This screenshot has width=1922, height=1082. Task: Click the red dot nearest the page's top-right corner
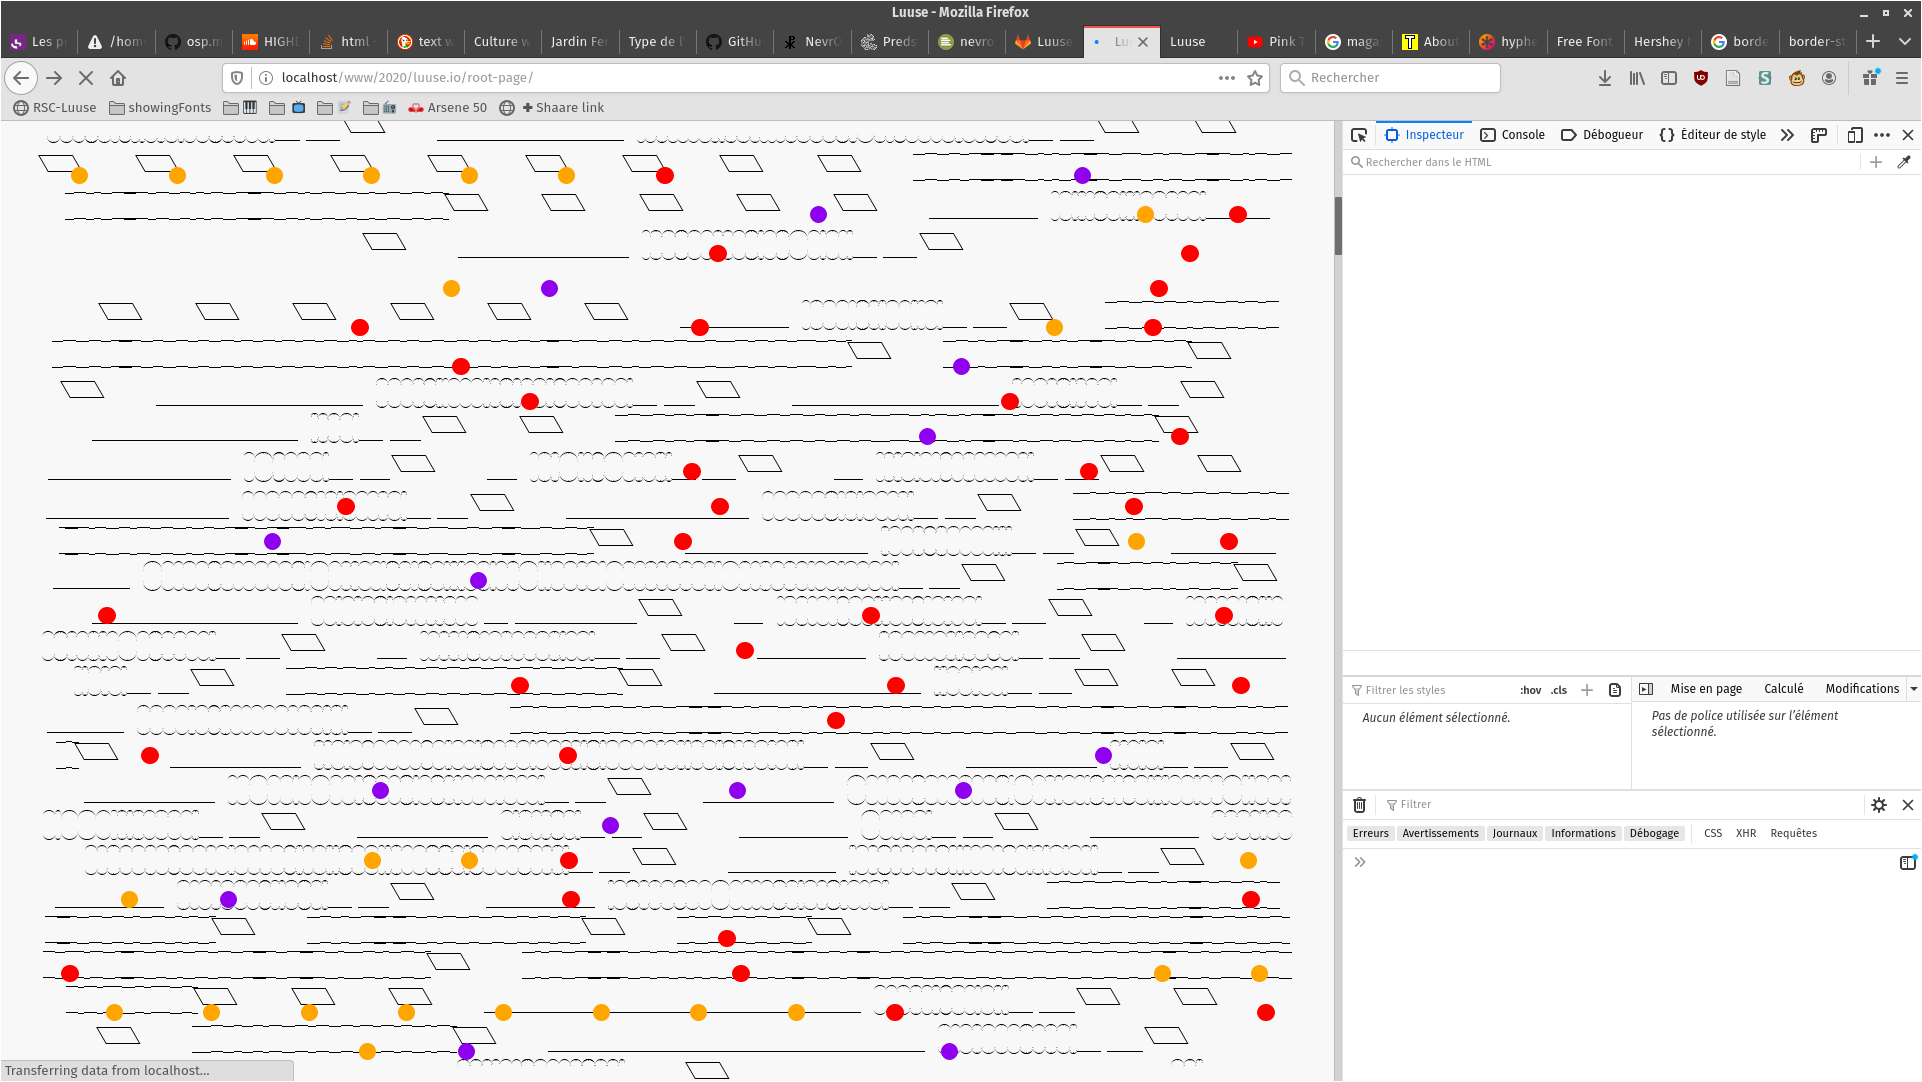pos(1238,214)
